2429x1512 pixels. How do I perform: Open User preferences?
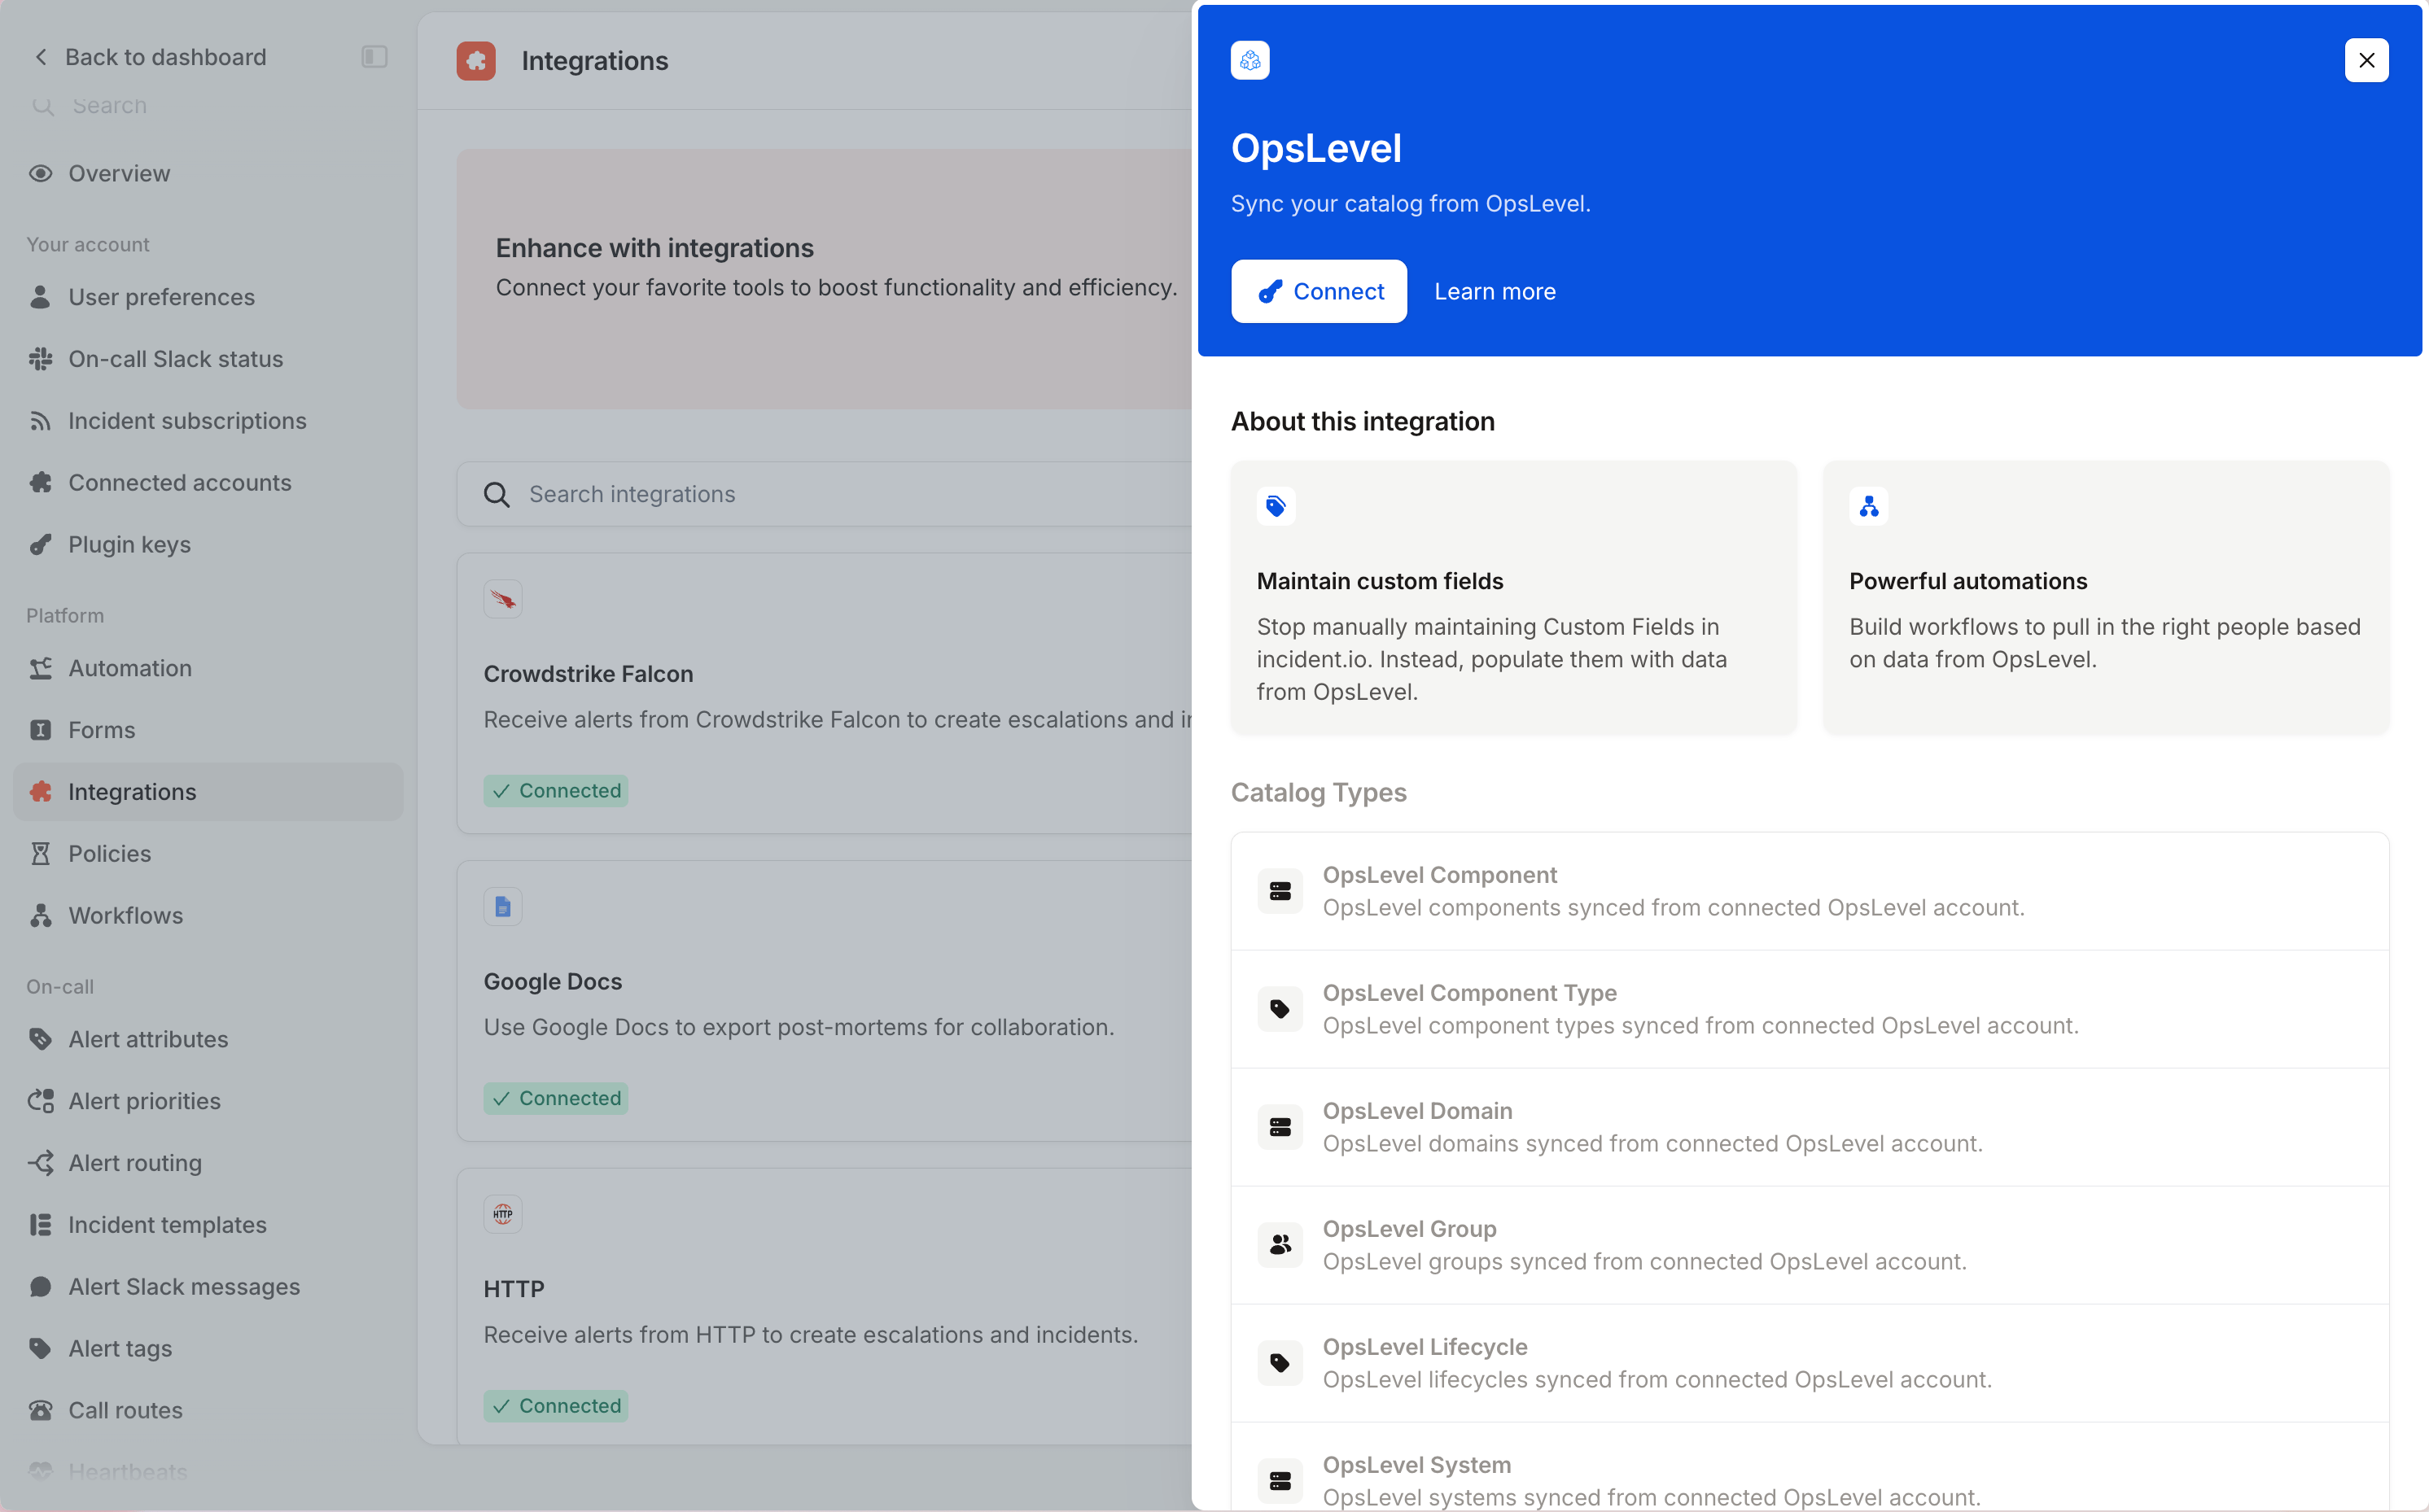[x=208, y=297]
